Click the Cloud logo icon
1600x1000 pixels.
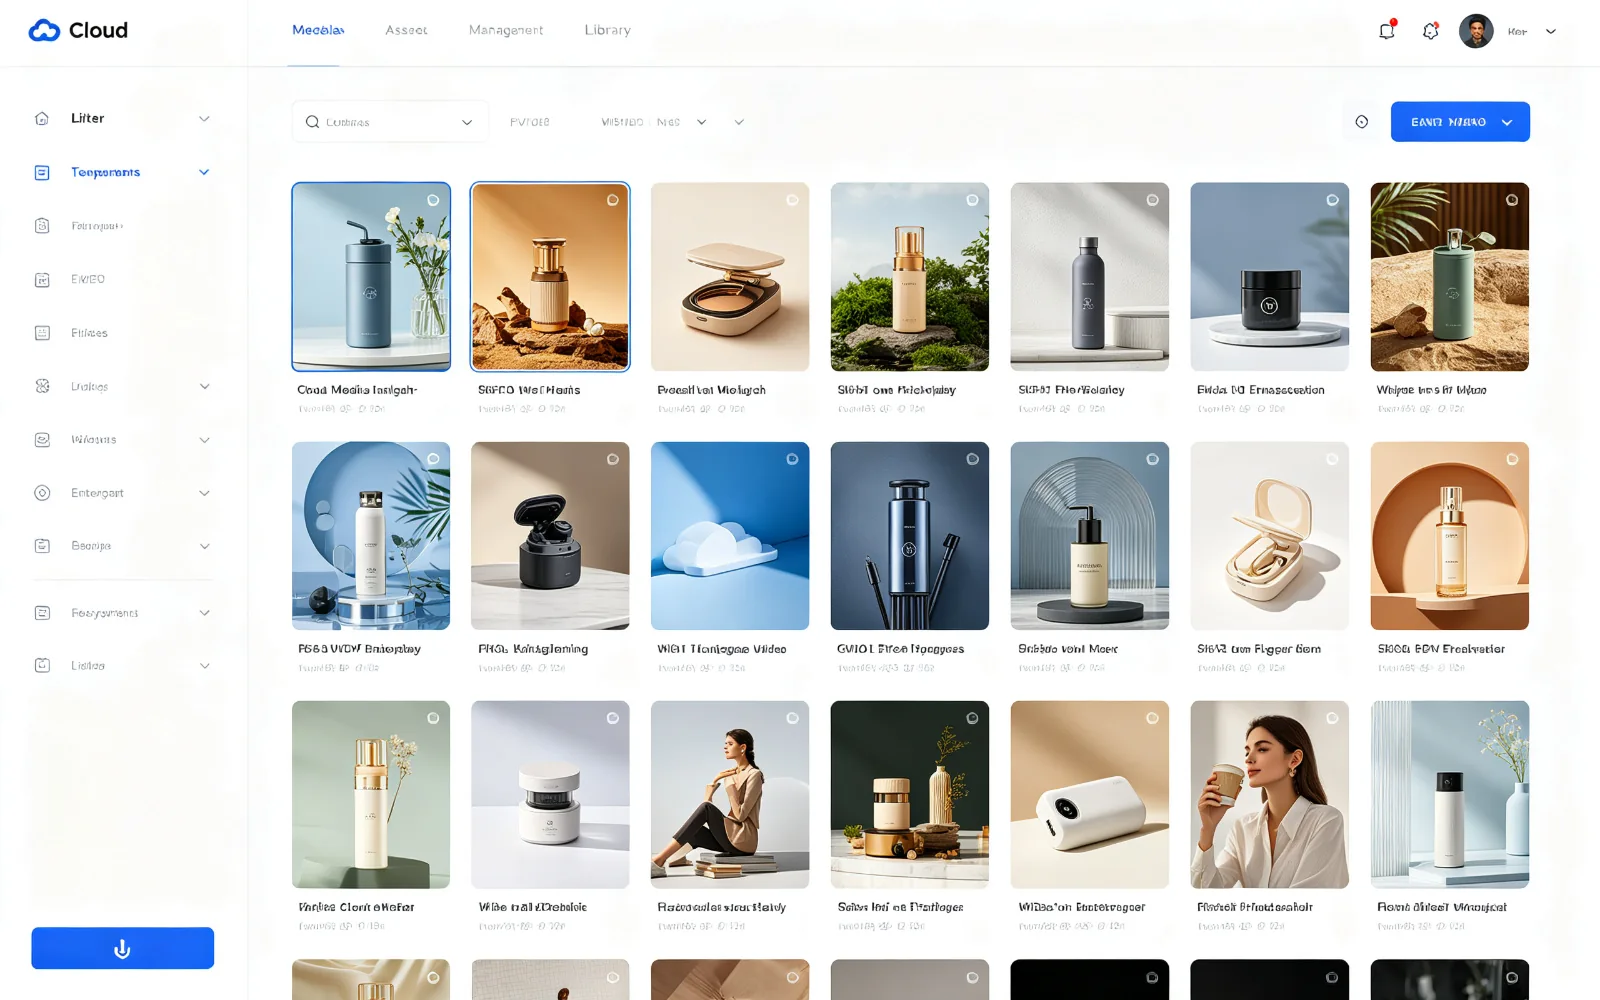pyautogui.click(x=44, y=31)
